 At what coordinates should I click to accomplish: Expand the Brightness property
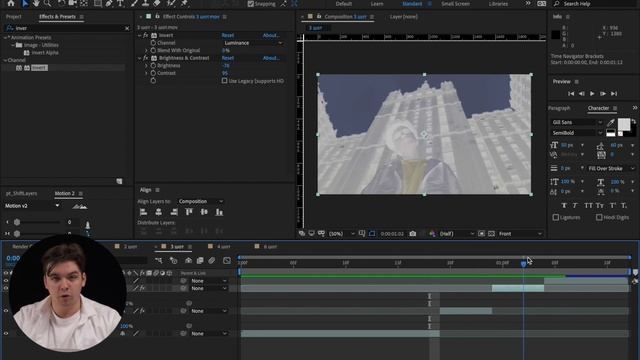coord(146,65)
